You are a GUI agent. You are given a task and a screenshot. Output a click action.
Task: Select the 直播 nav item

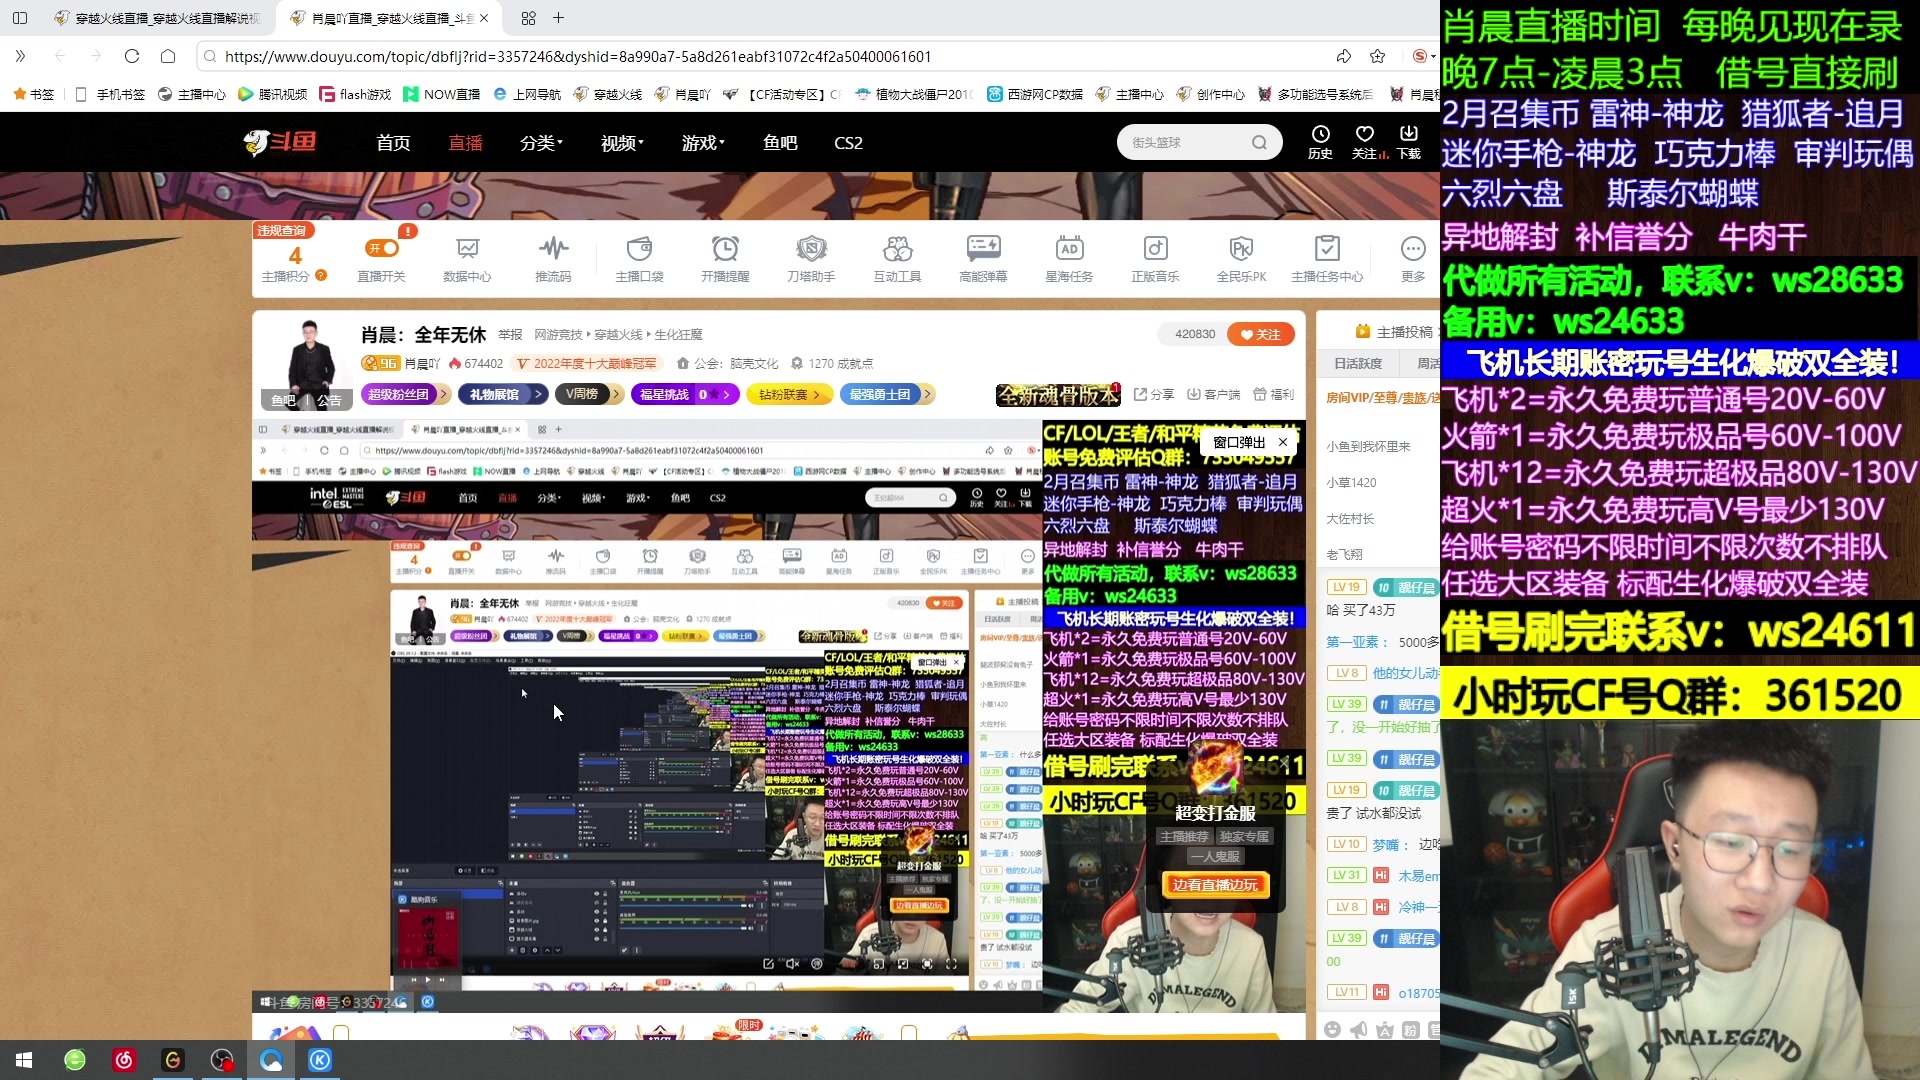pyautogui.click(x=465, y=143)
